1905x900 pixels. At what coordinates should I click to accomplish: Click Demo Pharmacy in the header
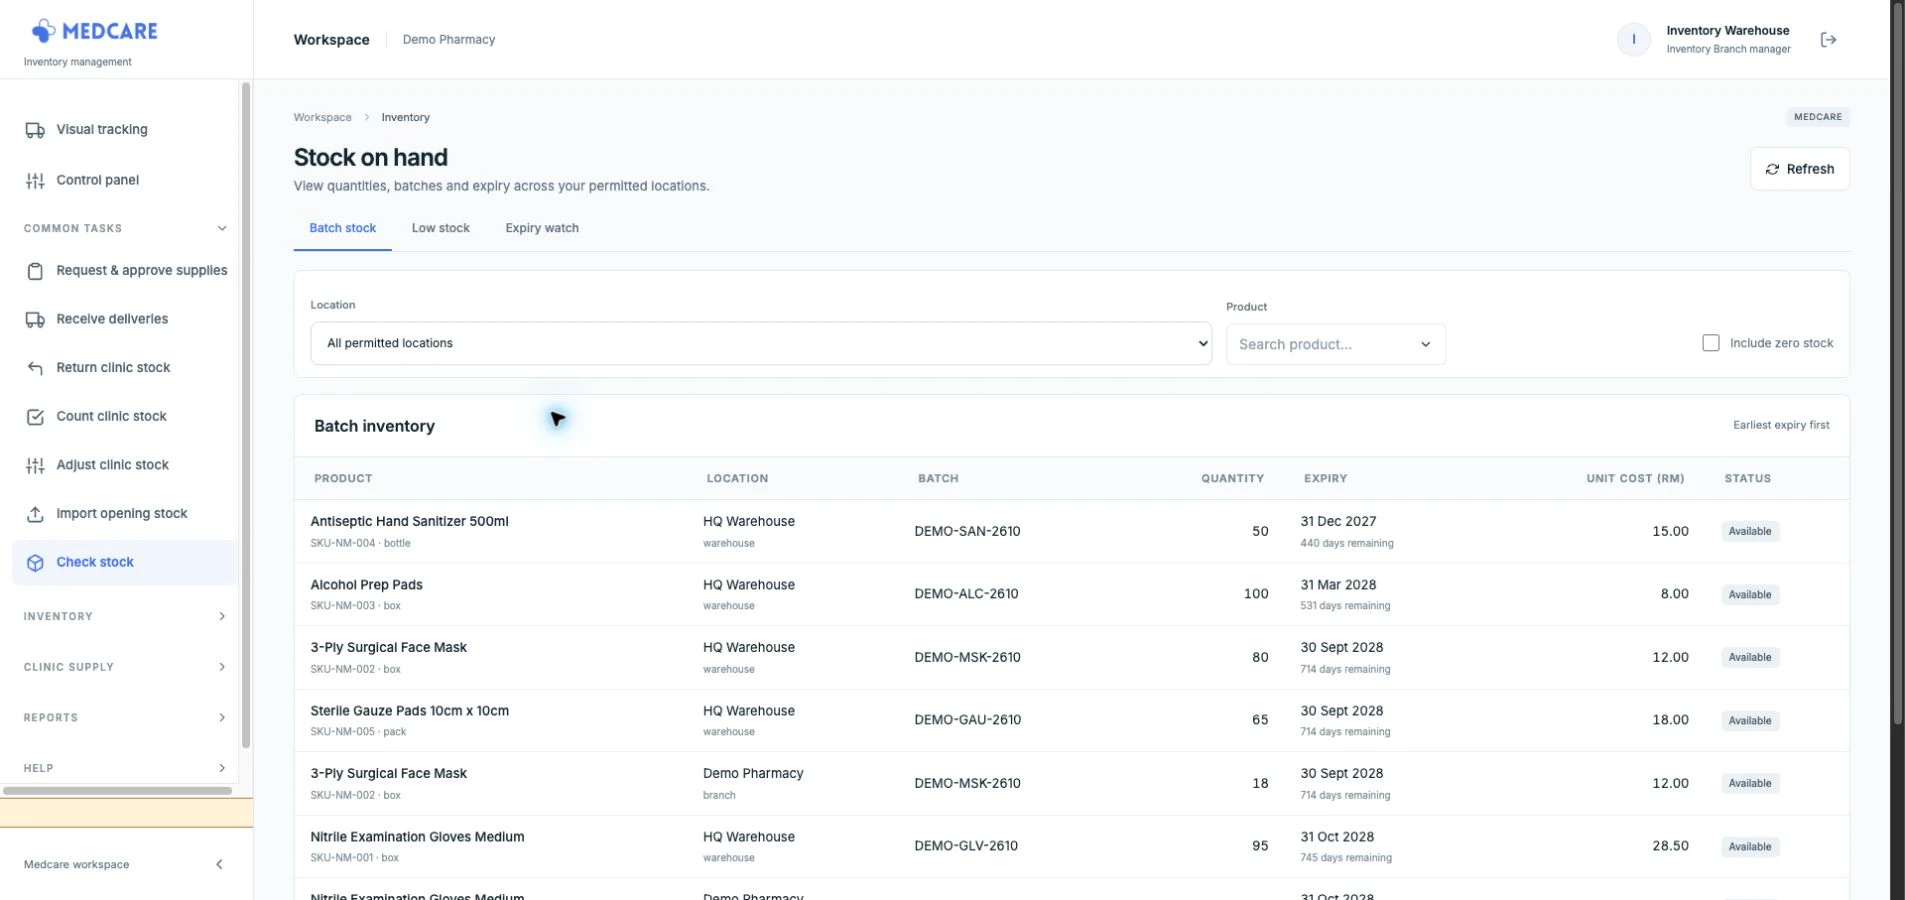point(449,40)
